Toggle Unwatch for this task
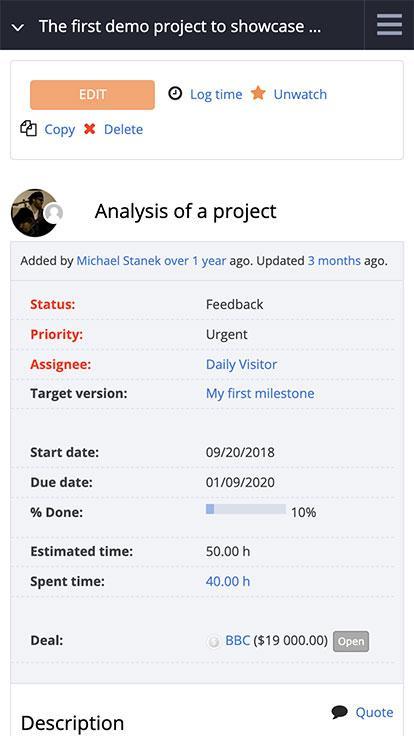 (300, 94)
